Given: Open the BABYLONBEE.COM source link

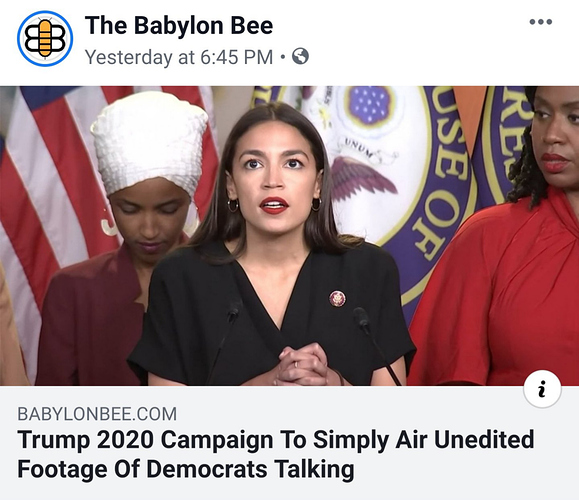Looking at the screenshot, I should coord(97,414).
